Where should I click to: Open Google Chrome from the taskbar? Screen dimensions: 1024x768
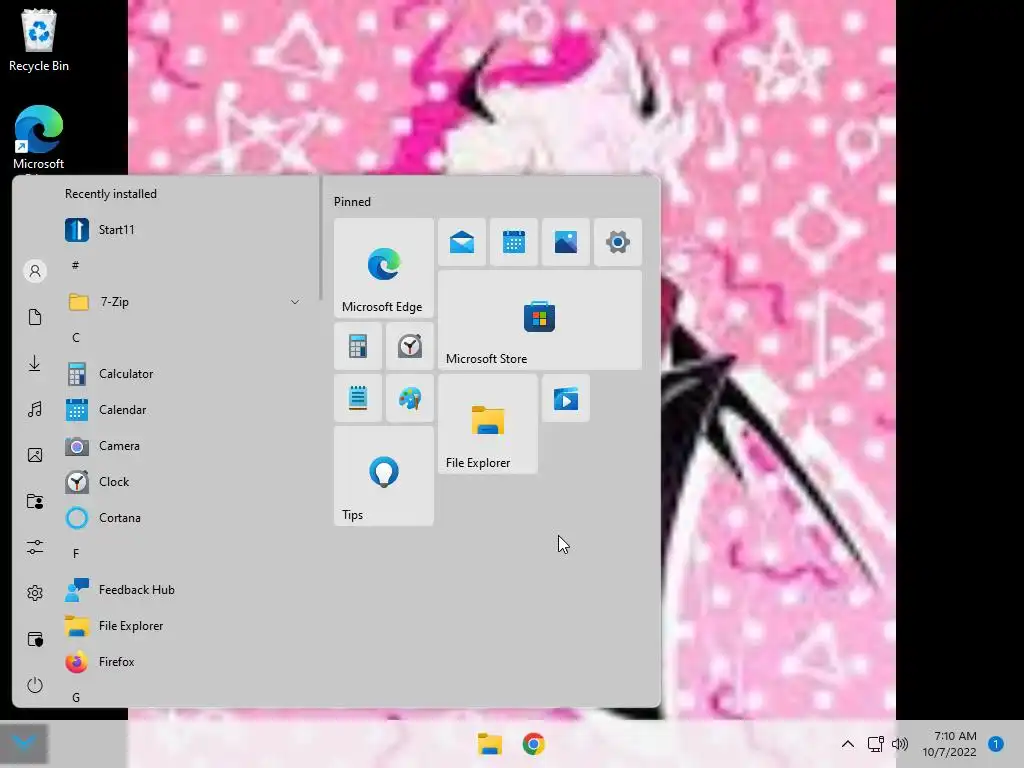click(x=534, y=744)
